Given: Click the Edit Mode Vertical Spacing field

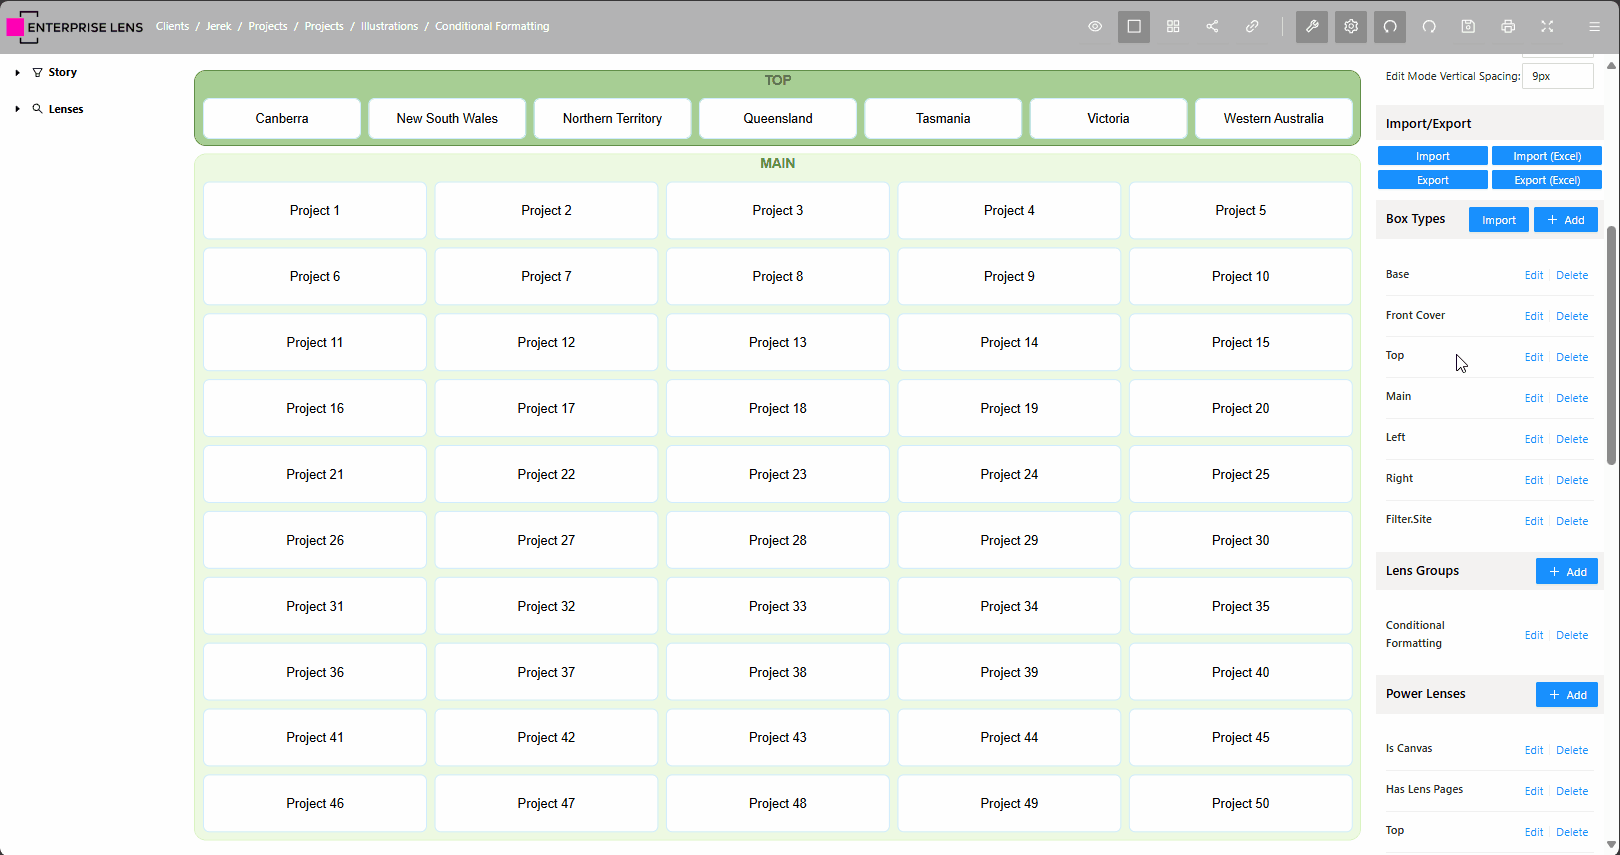Looking at the screenshot, I should [x=1557, y=76].
